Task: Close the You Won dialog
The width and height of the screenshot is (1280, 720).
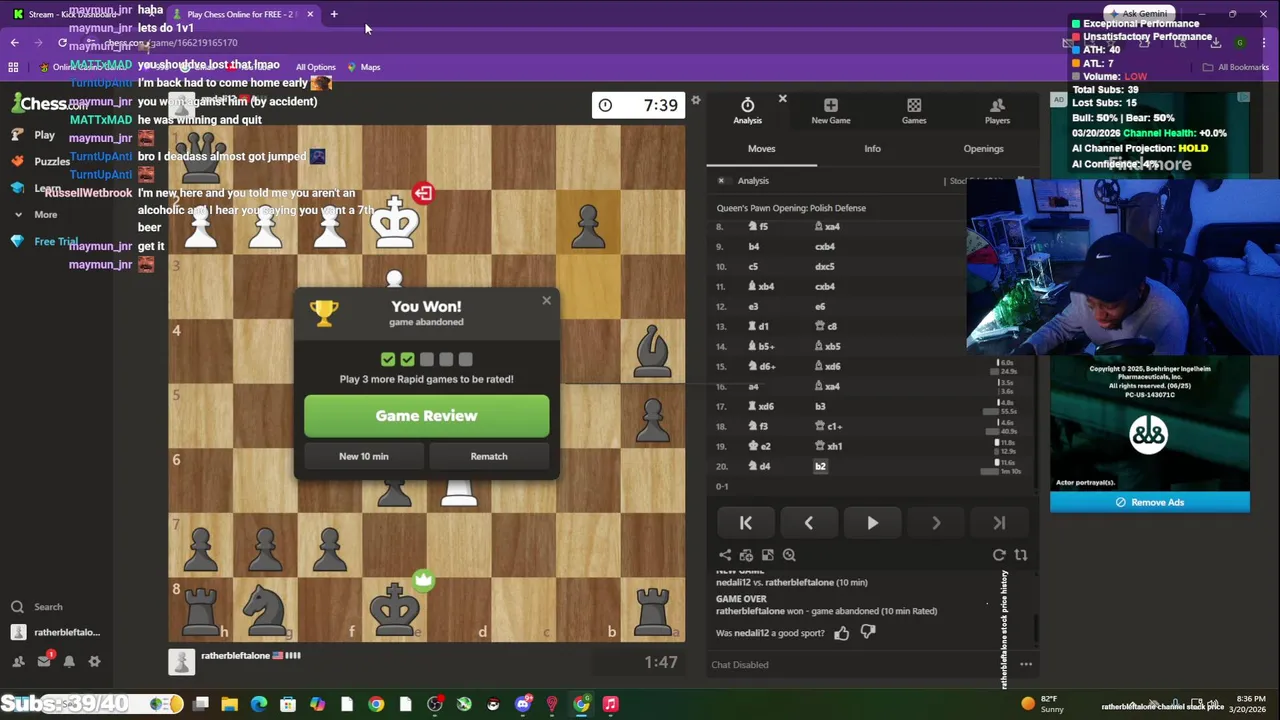Action: point(546,300)
